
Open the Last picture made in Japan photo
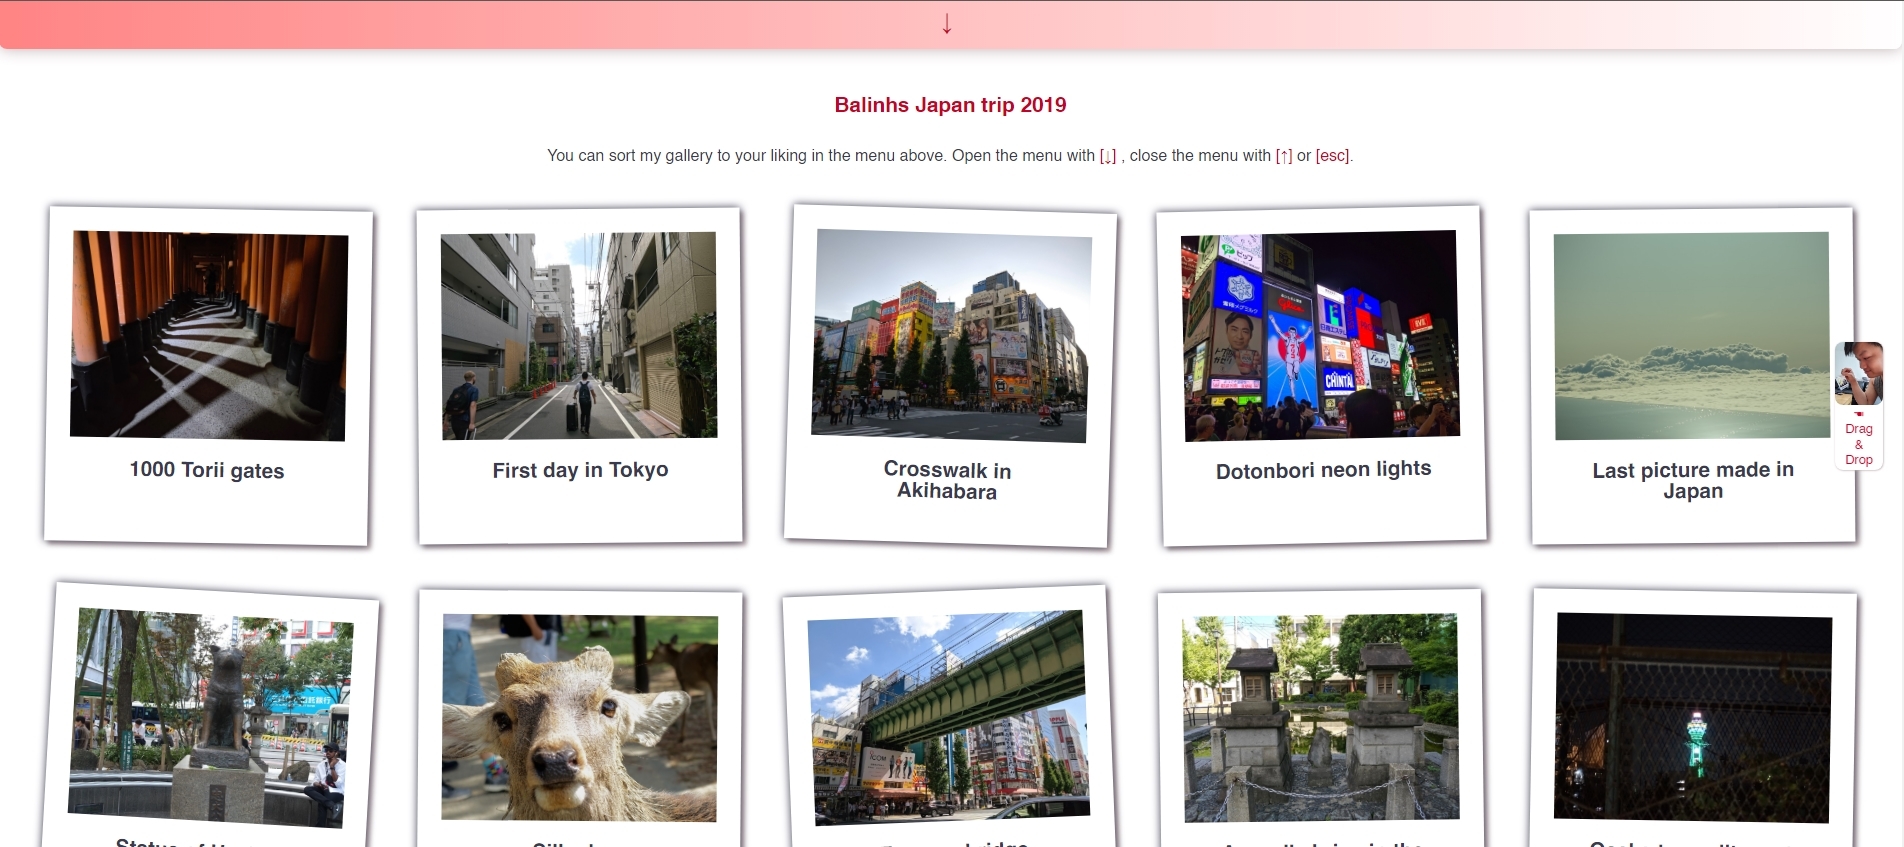pos(1692,336)
